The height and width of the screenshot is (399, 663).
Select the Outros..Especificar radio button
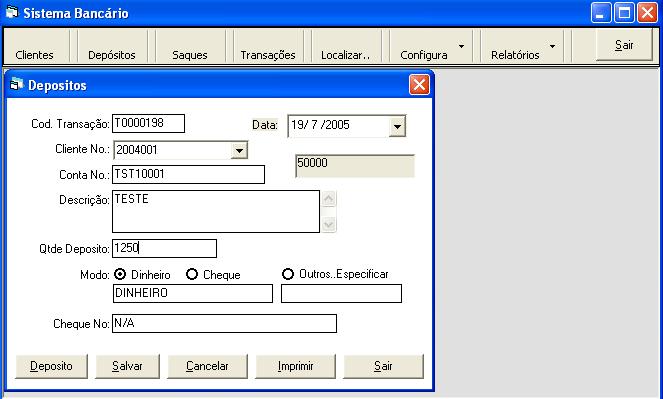click(x=288, y=274)
